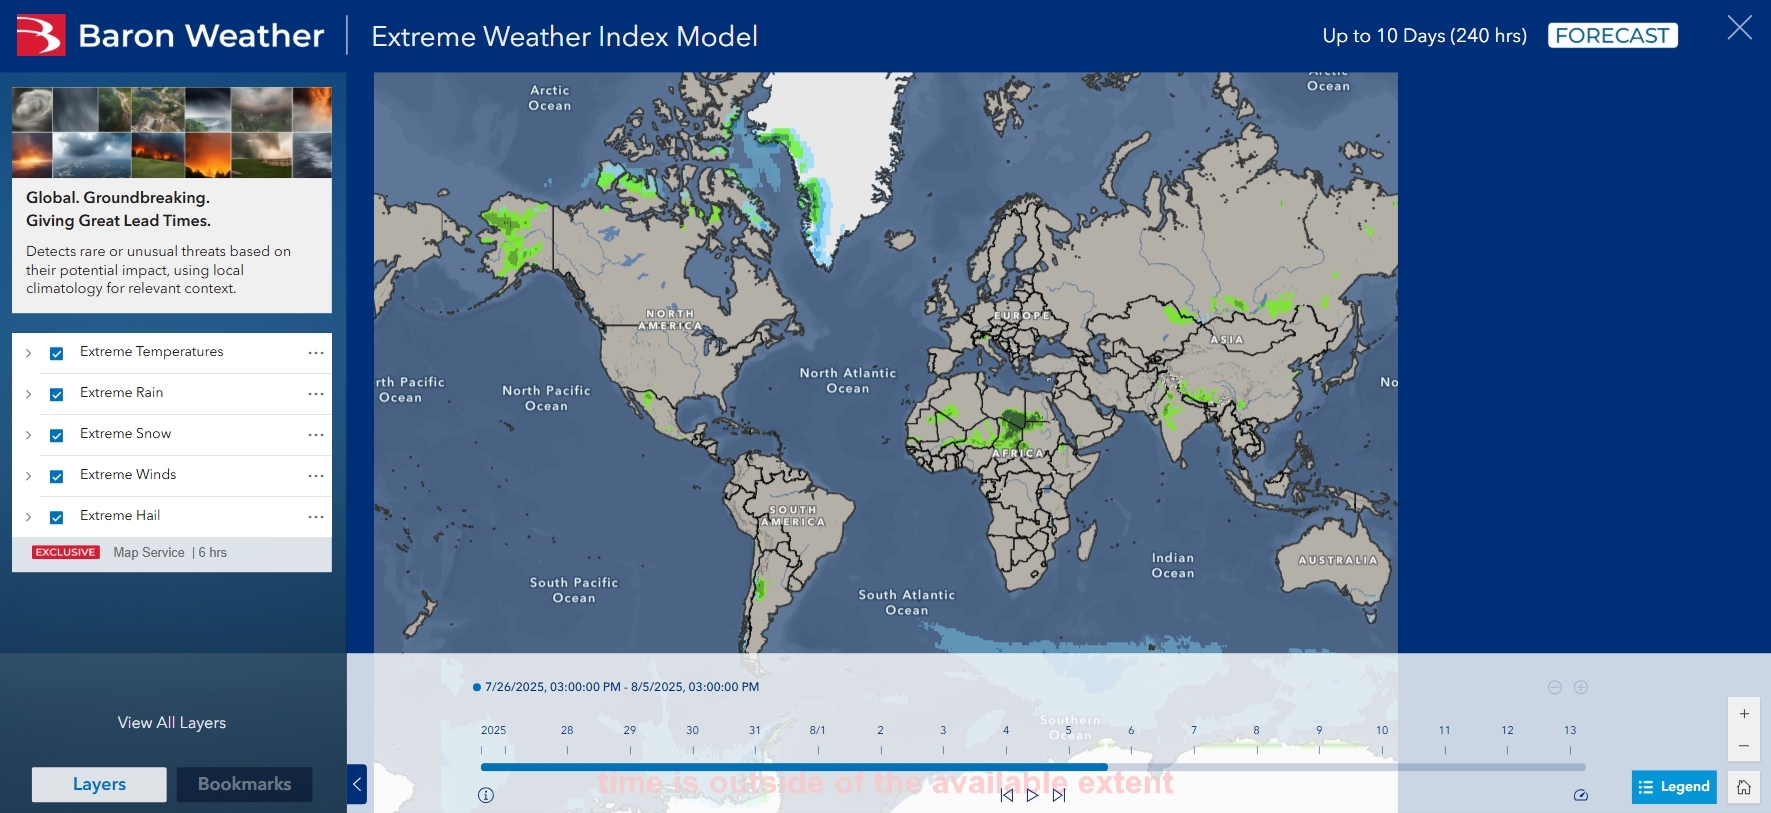Toggle the Extreme Snow layer checkbox
This screenshot has height=813, width=1771.
pos(57,435)
